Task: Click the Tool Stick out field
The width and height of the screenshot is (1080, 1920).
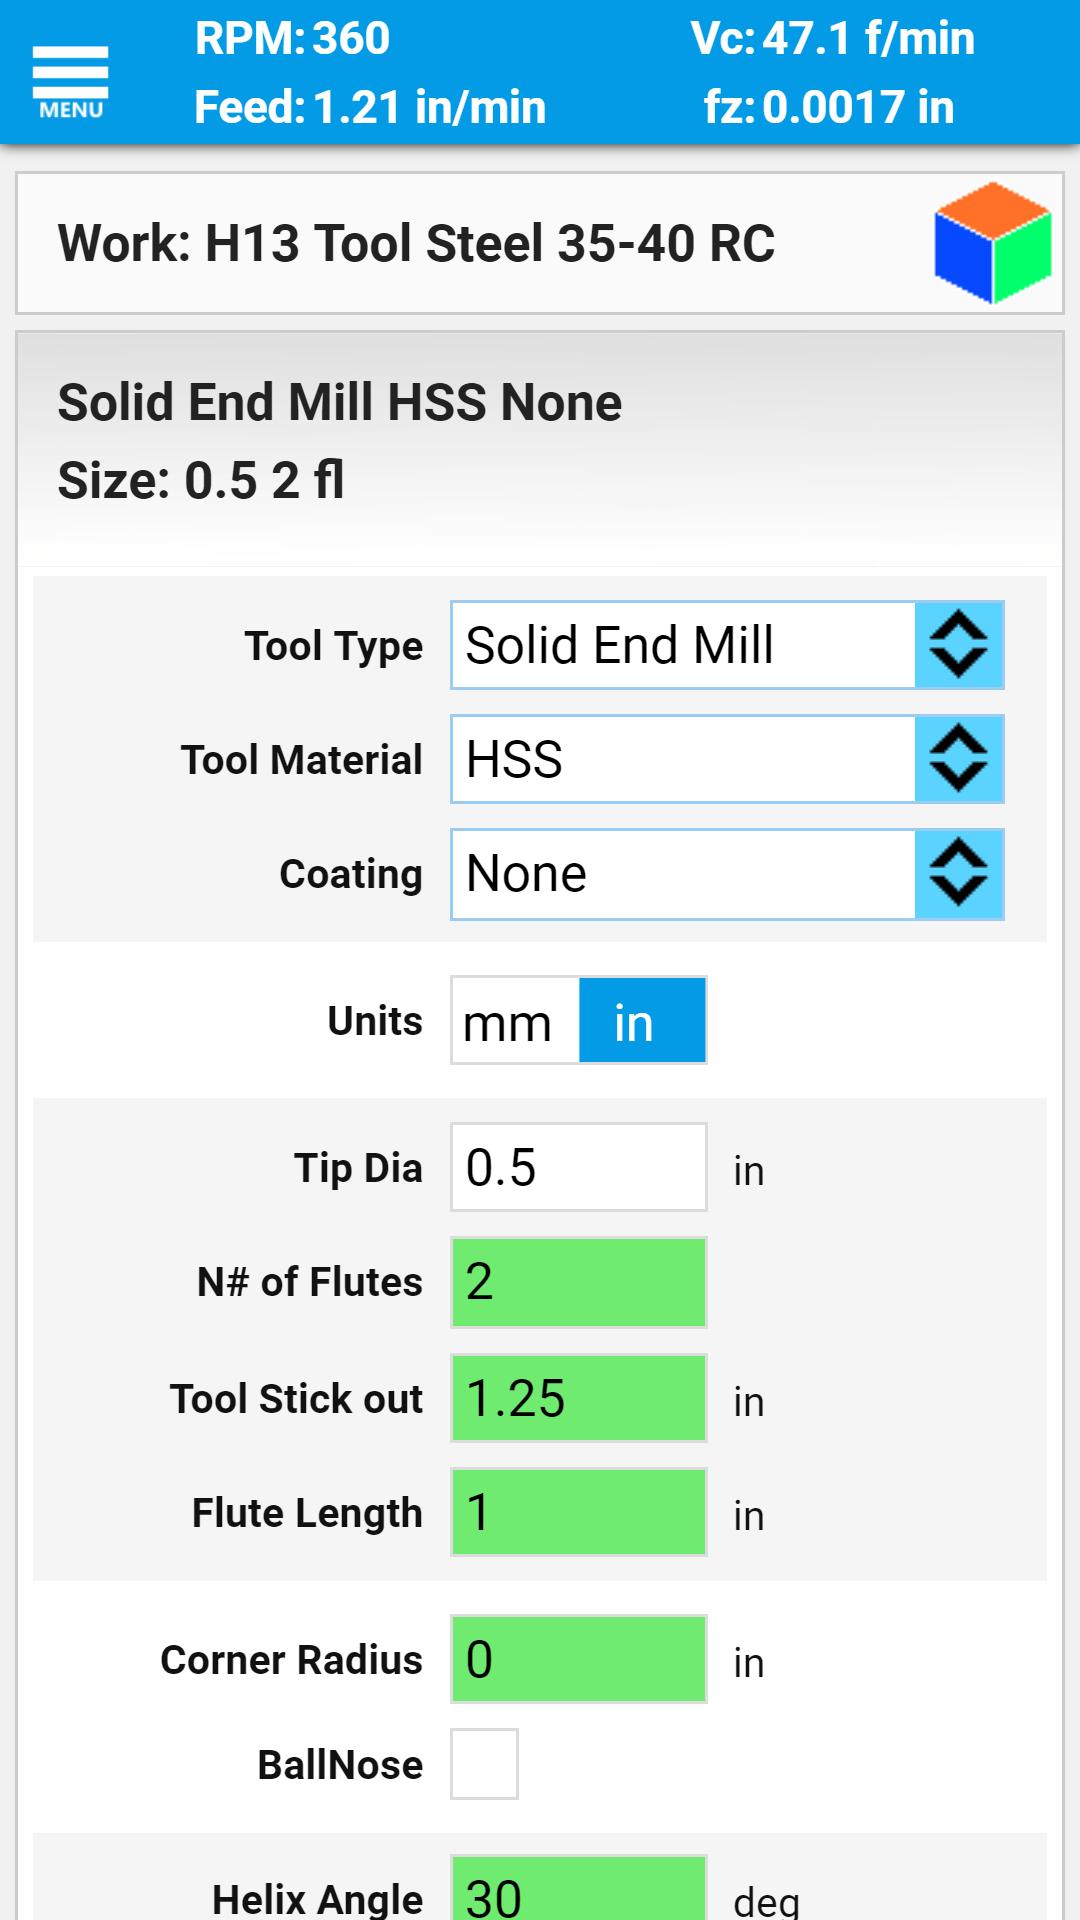Action: 578,1398
